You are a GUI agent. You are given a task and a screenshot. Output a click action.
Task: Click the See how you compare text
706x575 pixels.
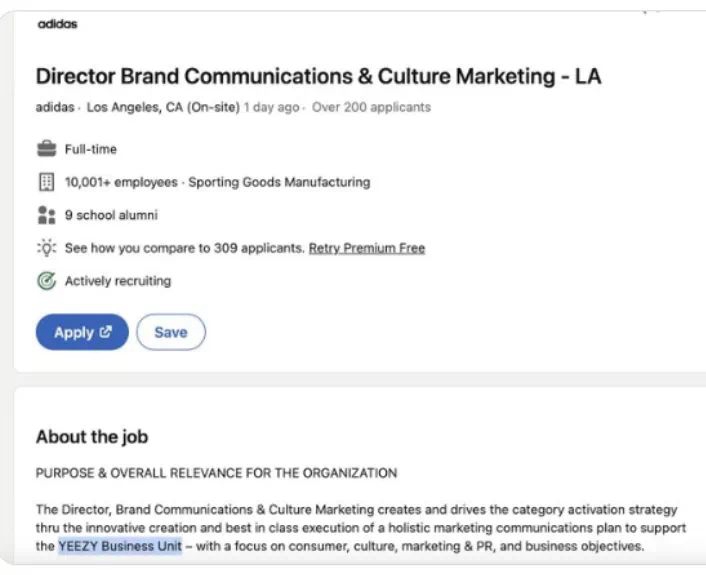click(183, 248)
